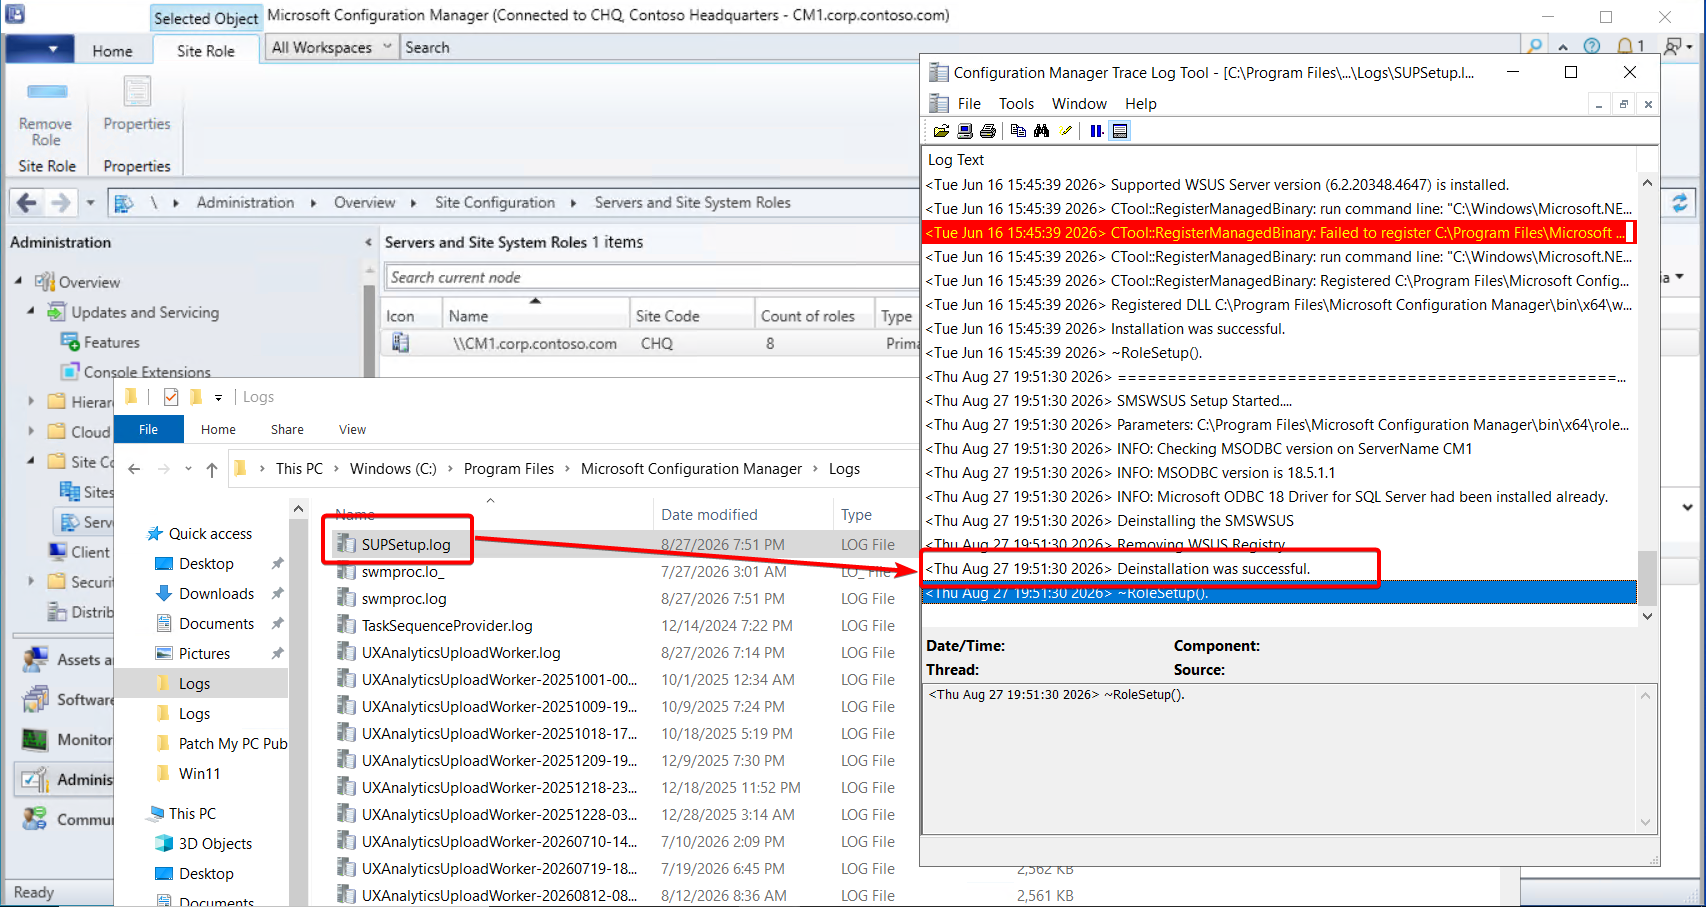Click Servers and Site System Roles breadcrumb
1706x907 pixels.
point(692,203)
